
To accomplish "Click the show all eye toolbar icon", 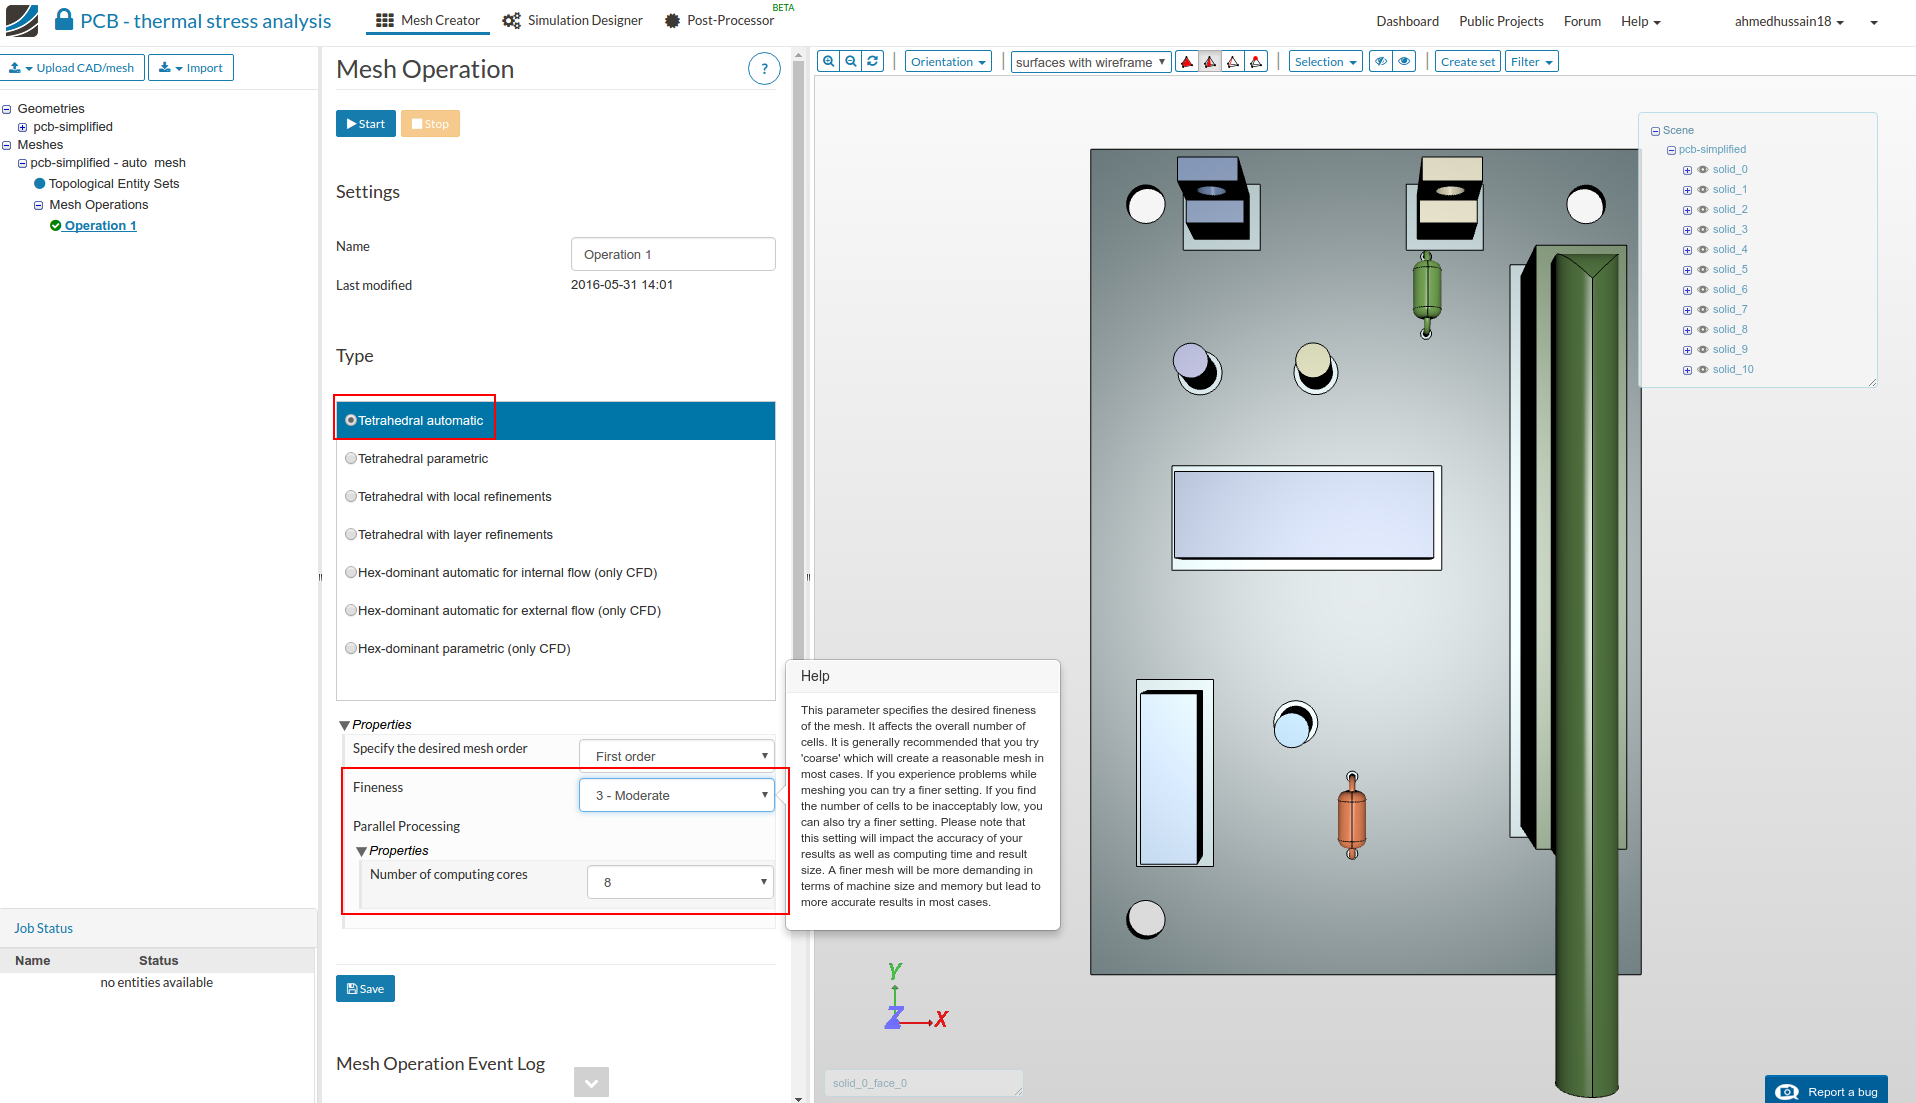I will (x=1404, y=62).
